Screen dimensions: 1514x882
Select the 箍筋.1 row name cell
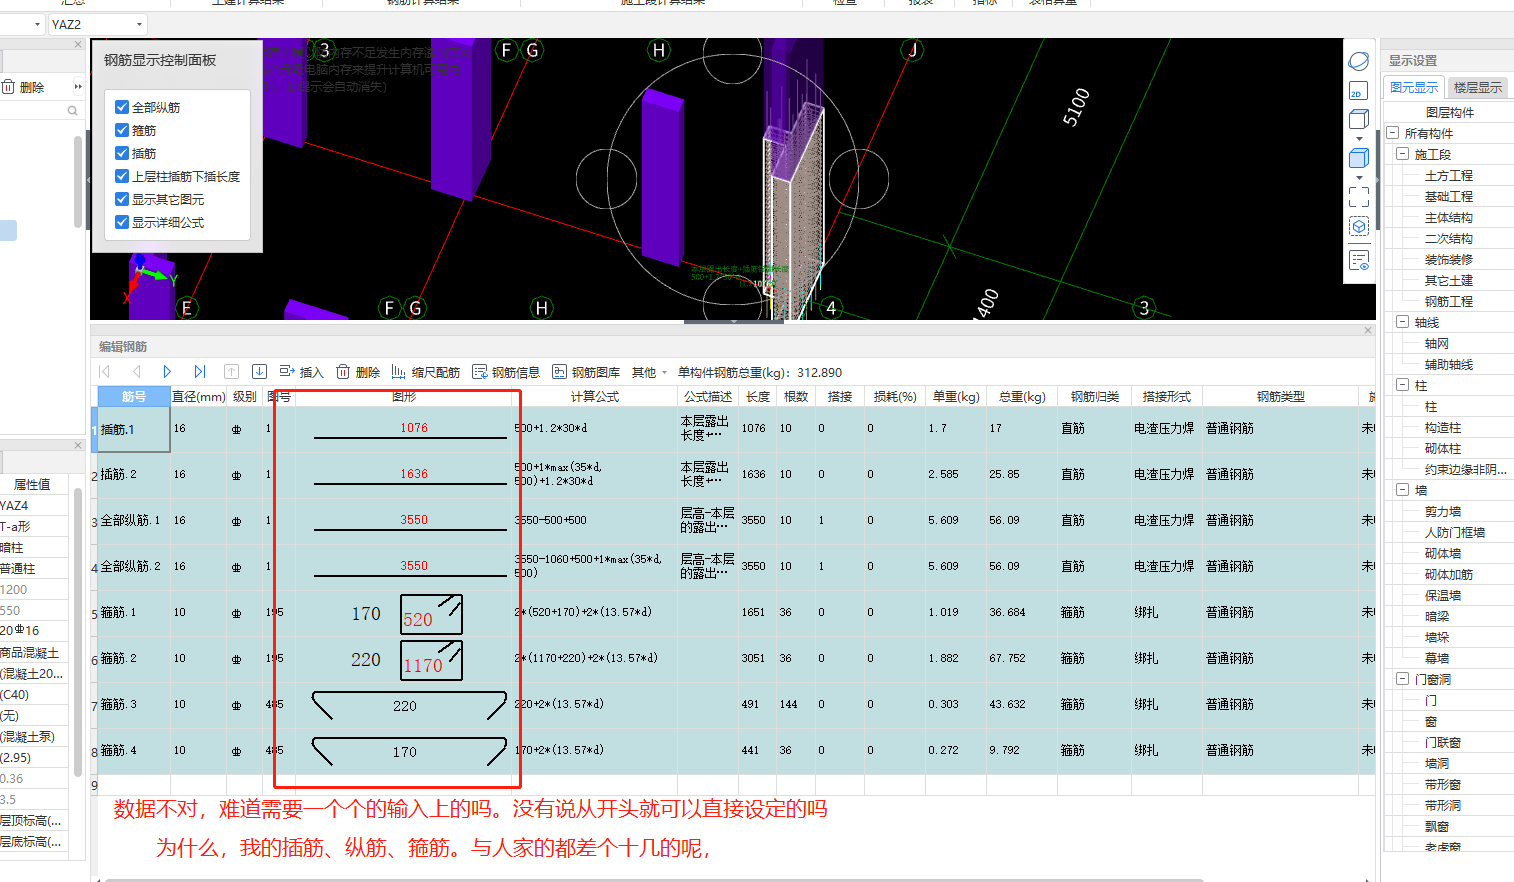134,612
